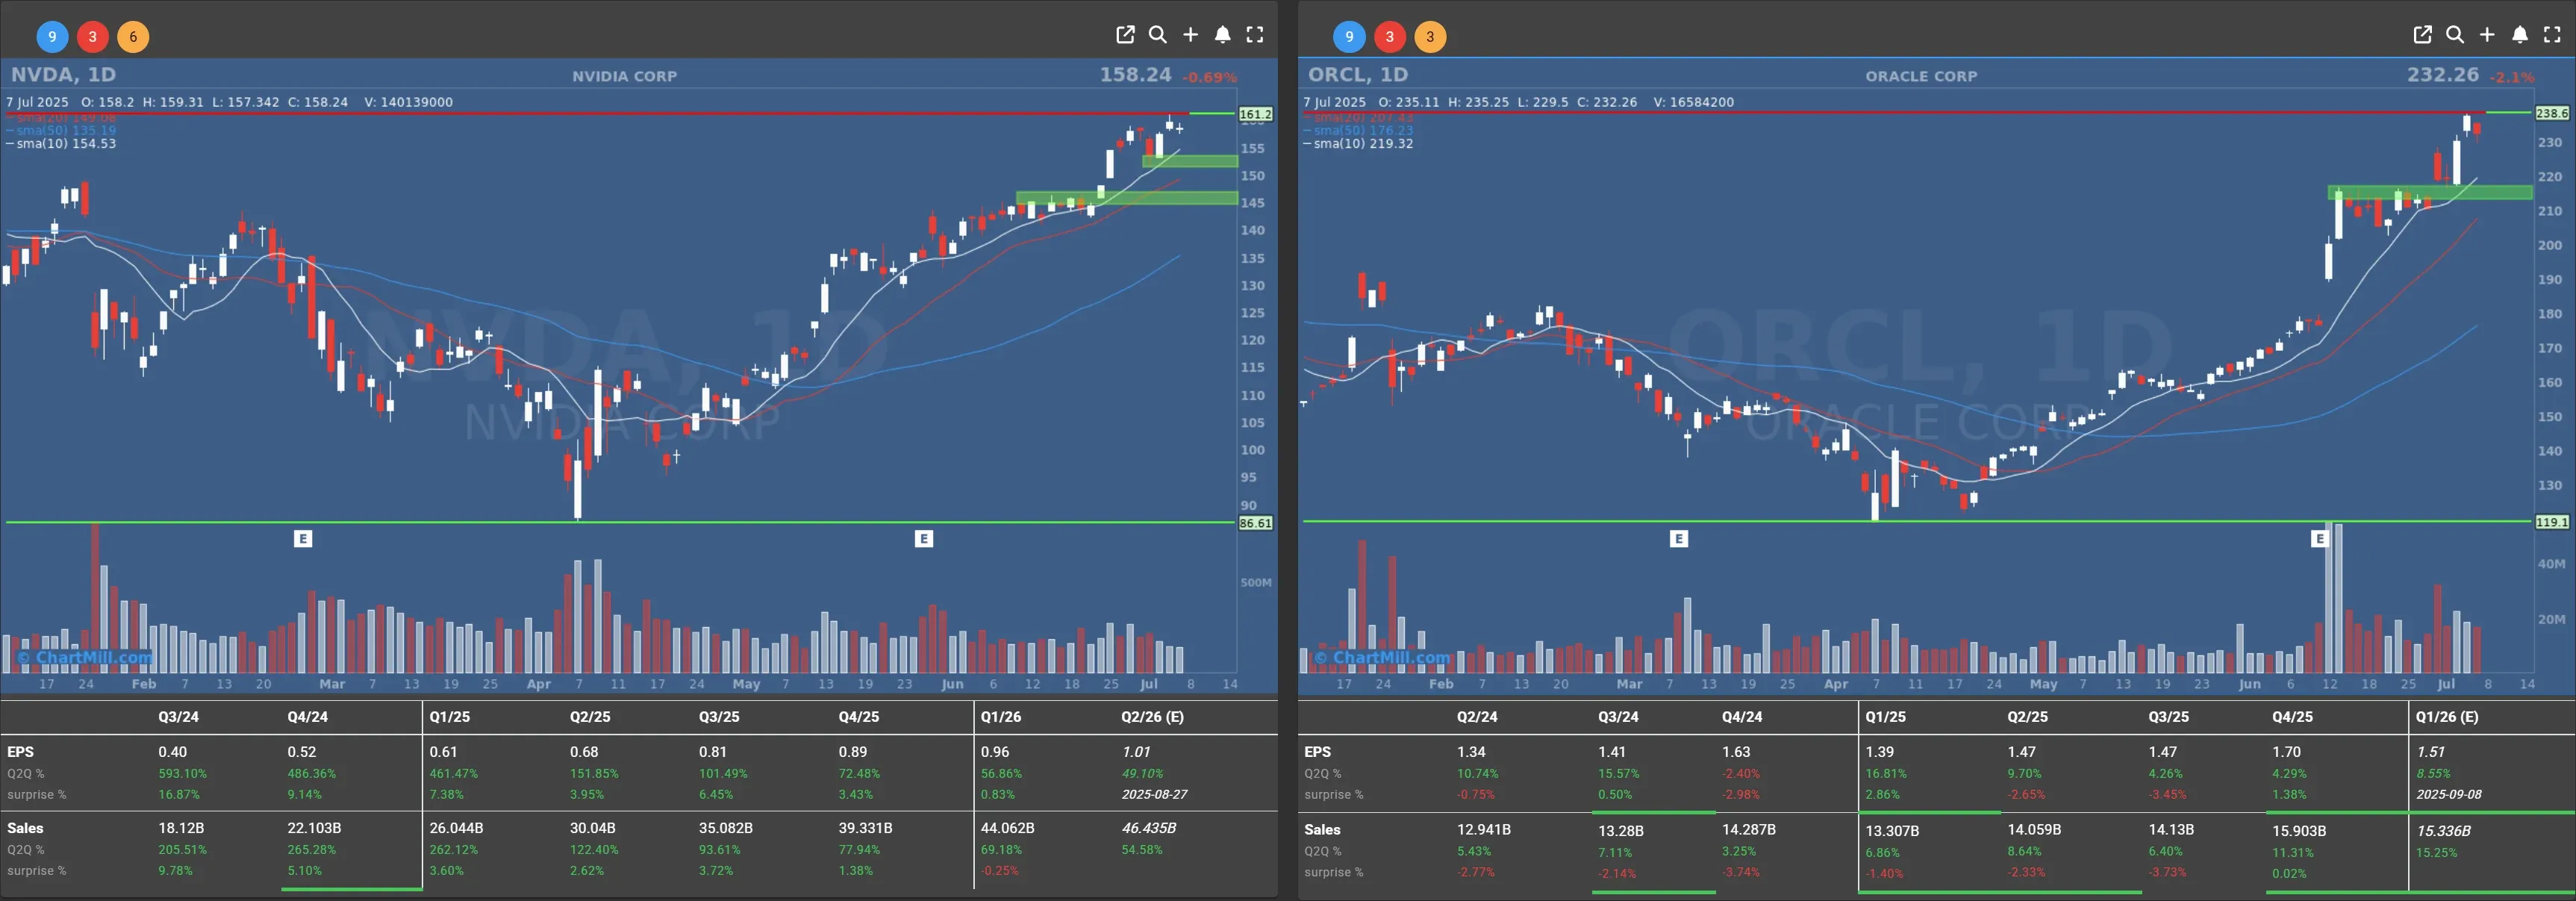Click NVDA next earnings date 2025-08-27

(x=1155, y=795)
